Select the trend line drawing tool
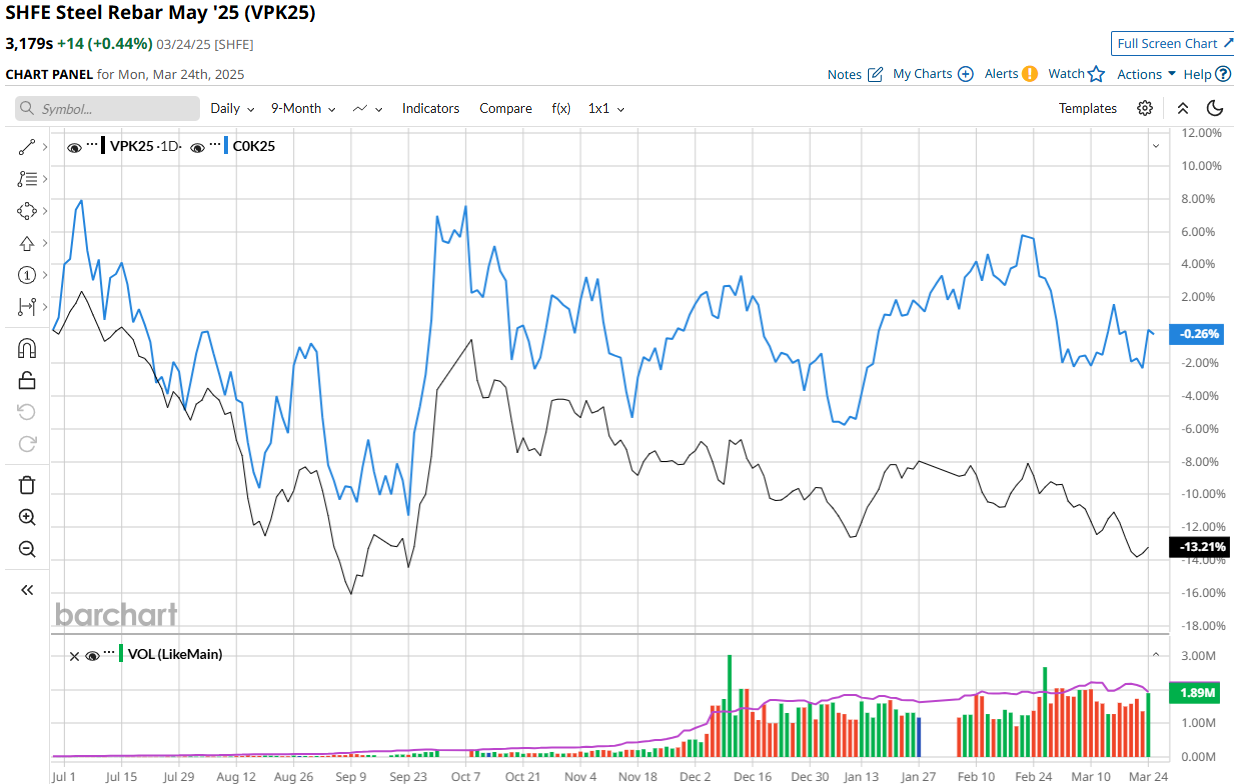The height and width of the screenshot is (784, 1234). click(27, 147)
